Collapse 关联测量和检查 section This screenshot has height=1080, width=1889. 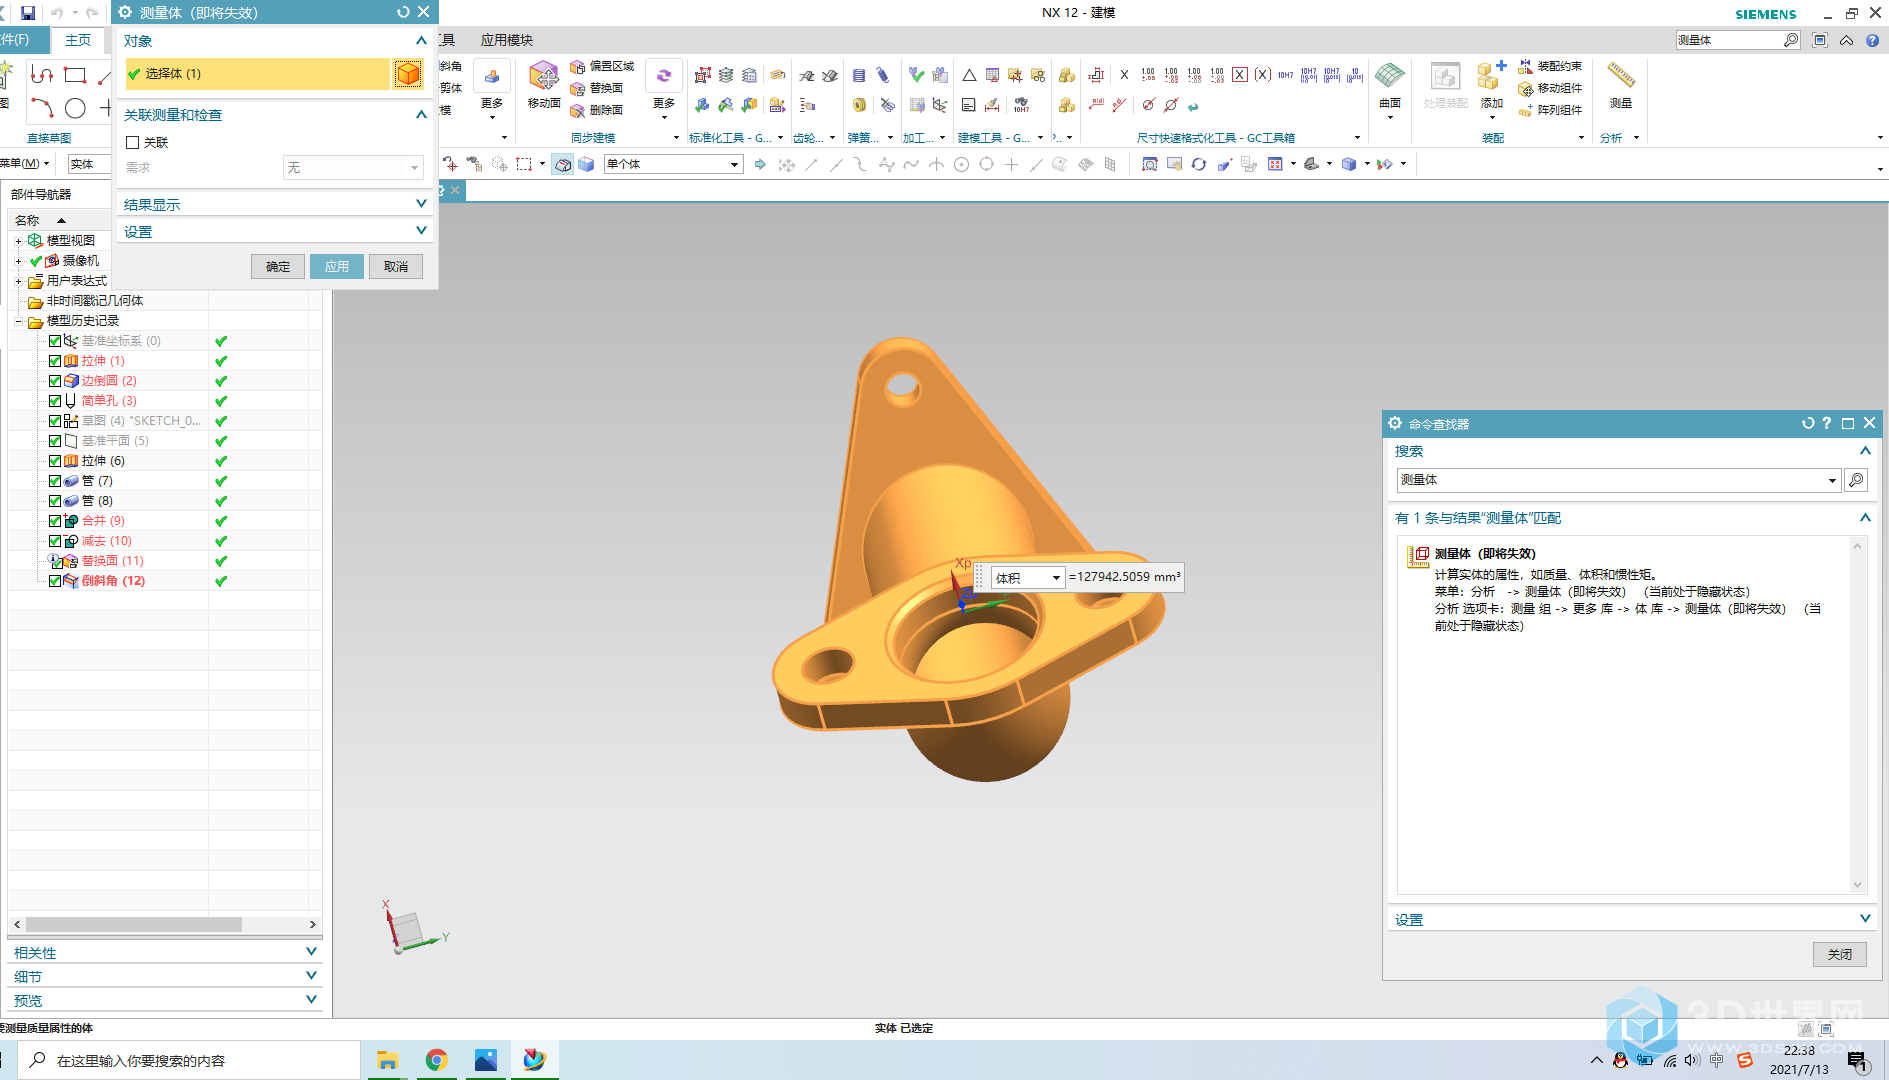point(421,115)
